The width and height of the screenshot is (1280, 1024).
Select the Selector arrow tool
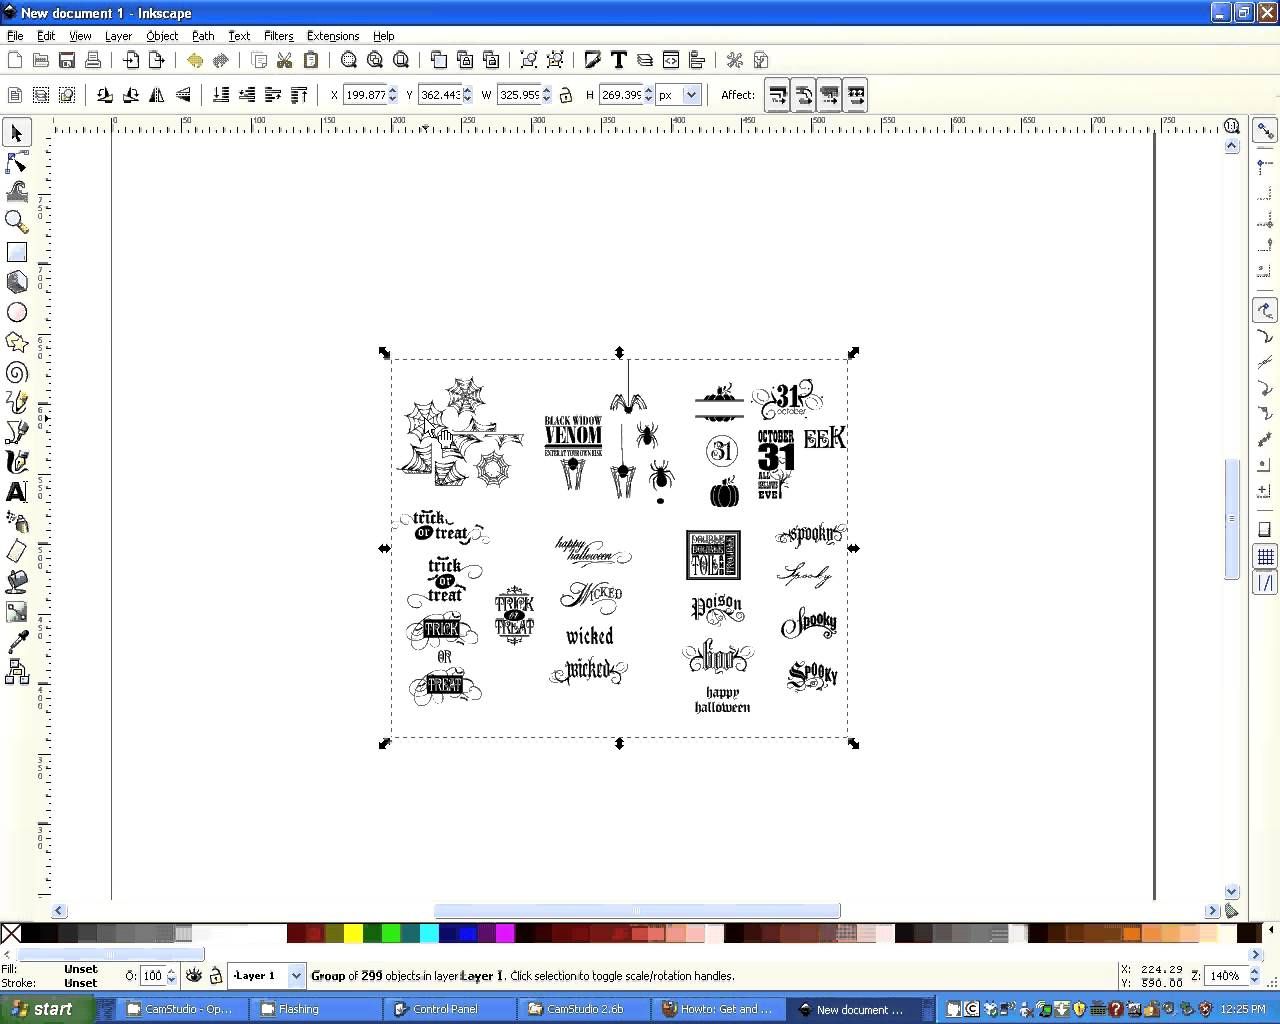tap(17, 132)
